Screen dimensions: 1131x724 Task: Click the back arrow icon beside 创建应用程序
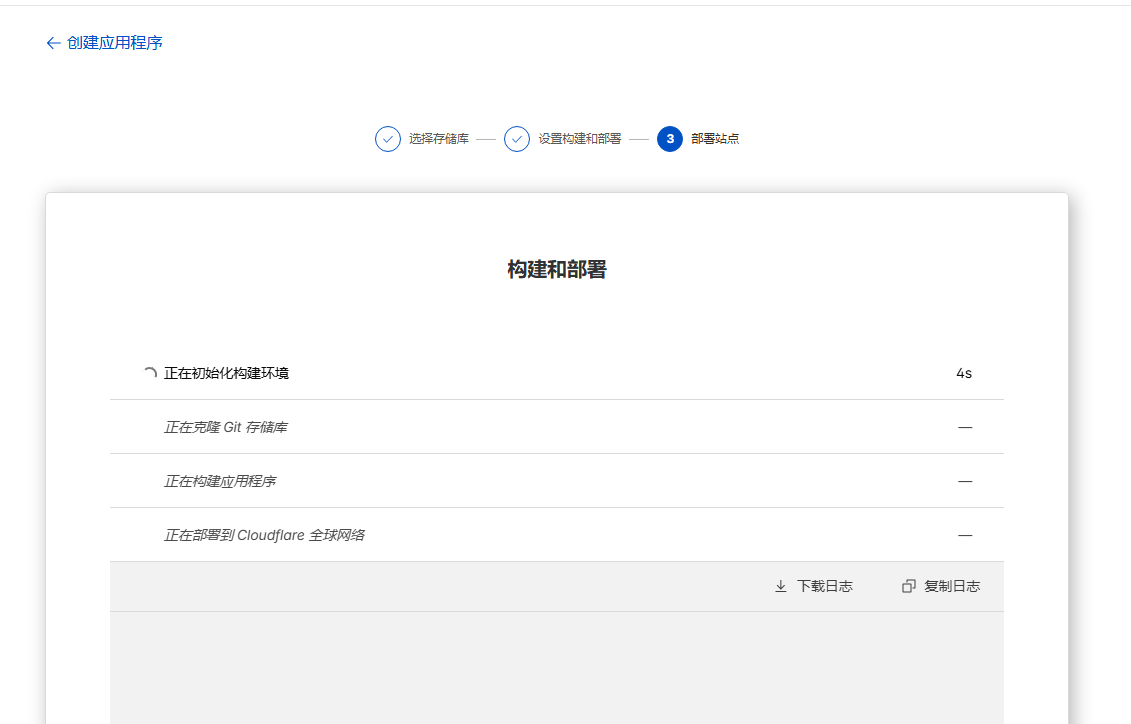(x=53, y=43)
